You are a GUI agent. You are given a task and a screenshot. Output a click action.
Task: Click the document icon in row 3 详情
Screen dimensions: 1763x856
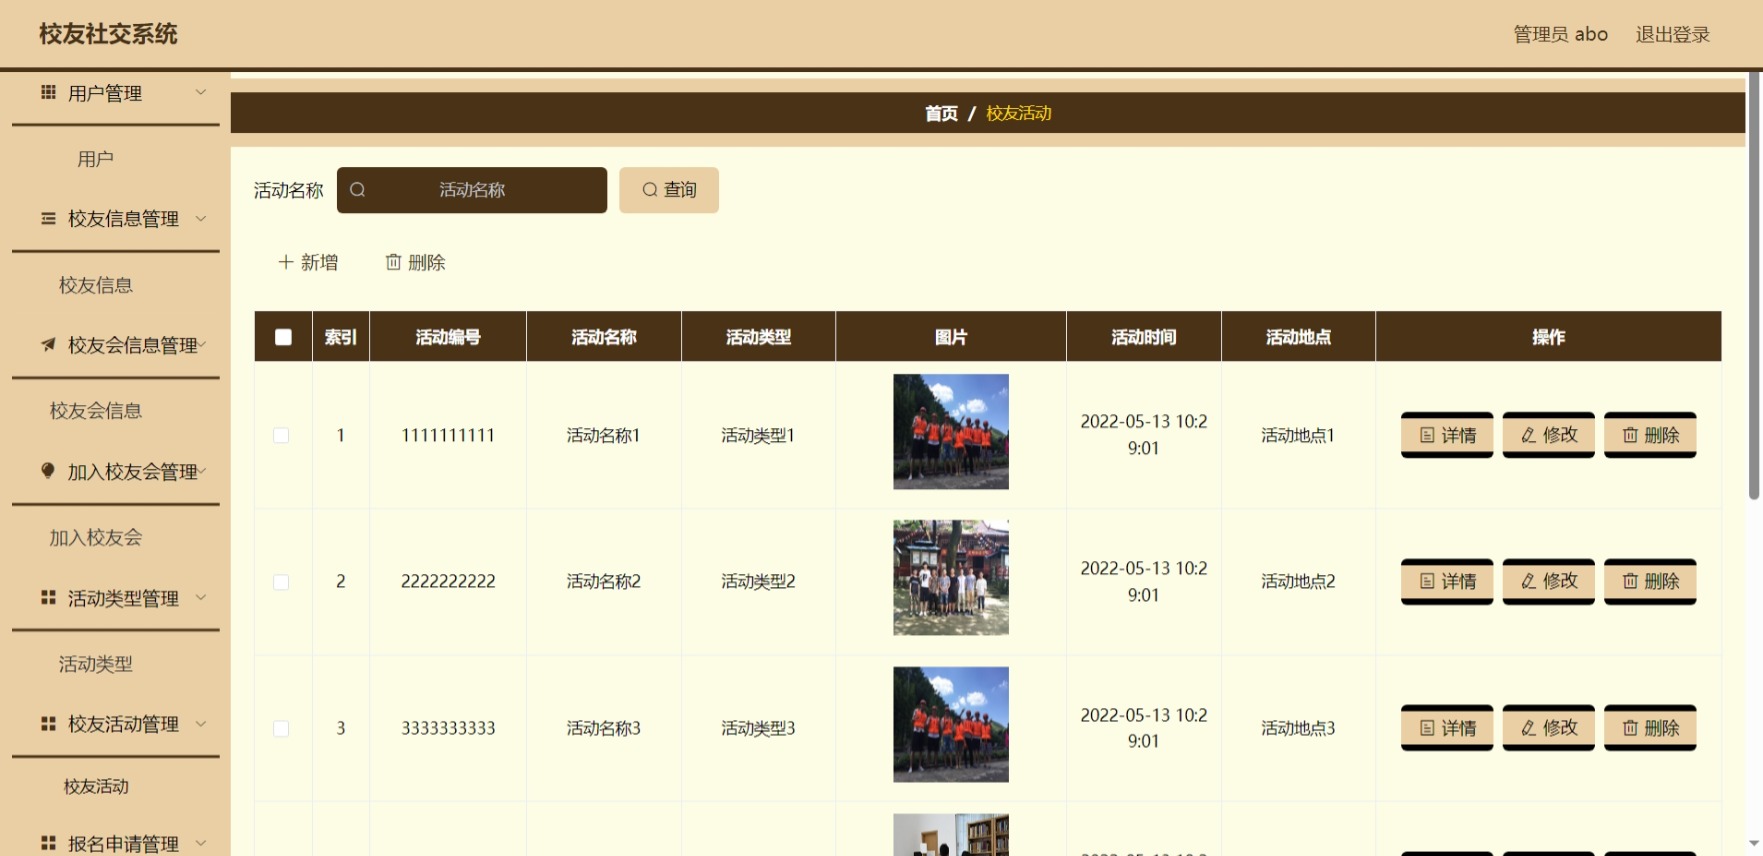(x=1428, y=728)
